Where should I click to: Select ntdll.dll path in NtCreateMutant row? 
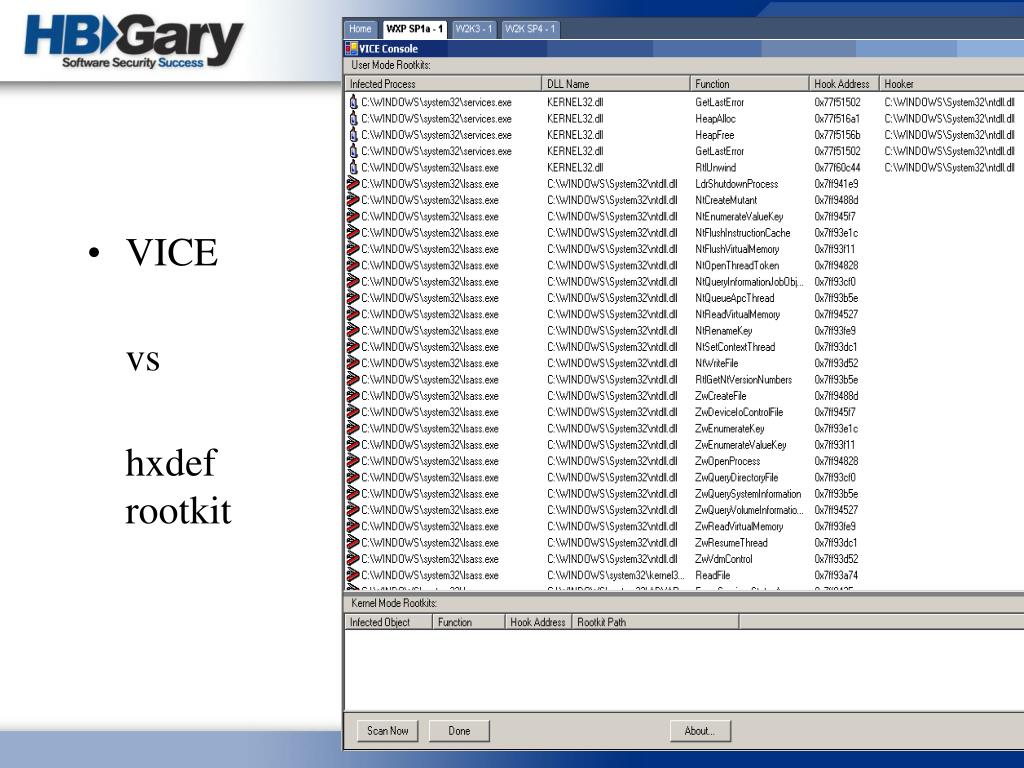[612, 200]
